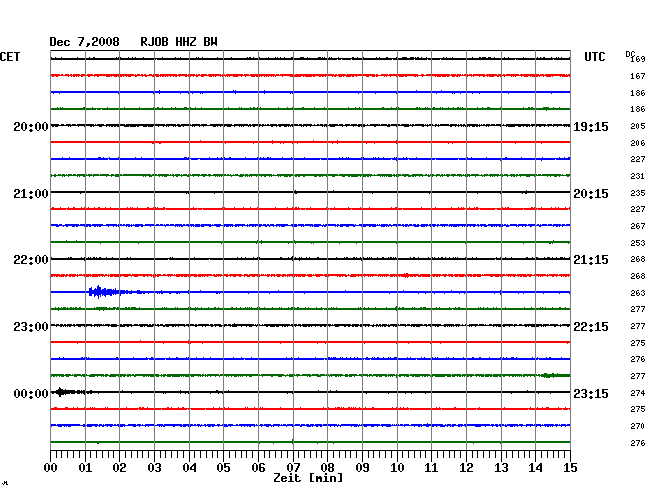Image resolution: width=650 pixels, height=494 pixels.
Task: Select the 20:00 CET time label
Action: [x=31, y=126]
